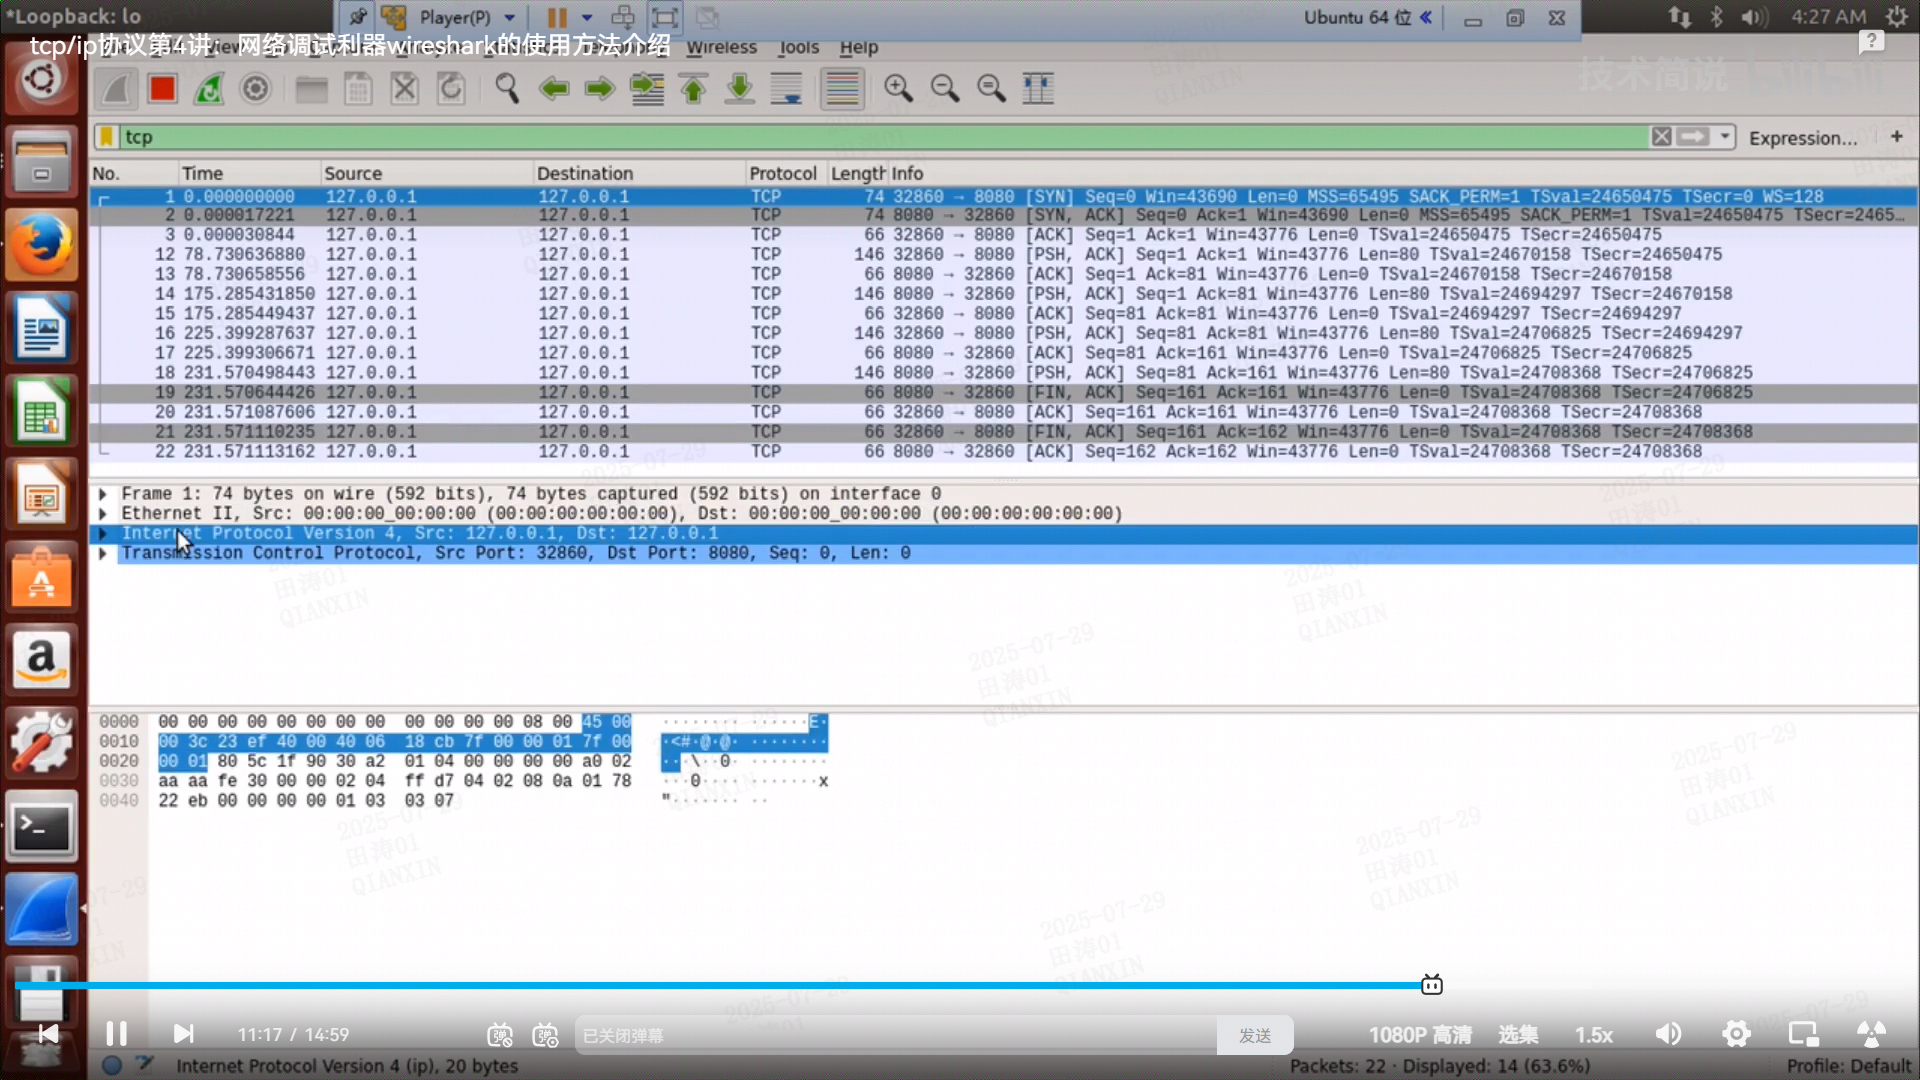Screen dimensions: 1920x1080
Task: Zoom in the packet list text
Action: point(898,89)
